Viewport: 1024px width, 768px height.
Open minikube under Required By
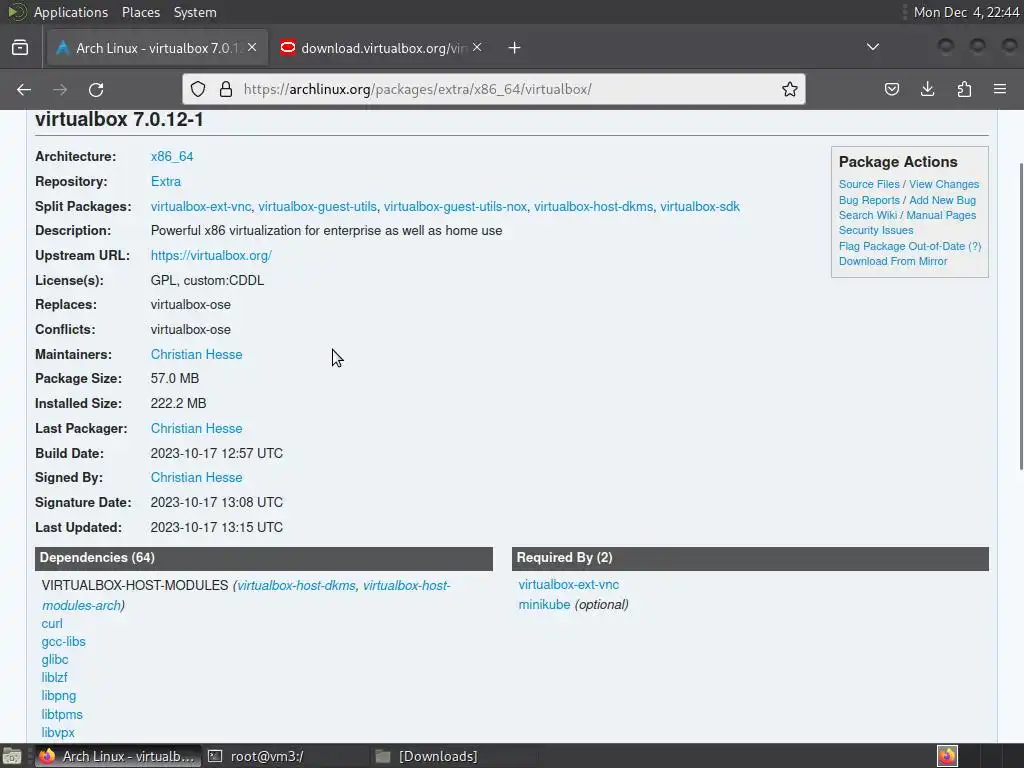click(545, 605)
